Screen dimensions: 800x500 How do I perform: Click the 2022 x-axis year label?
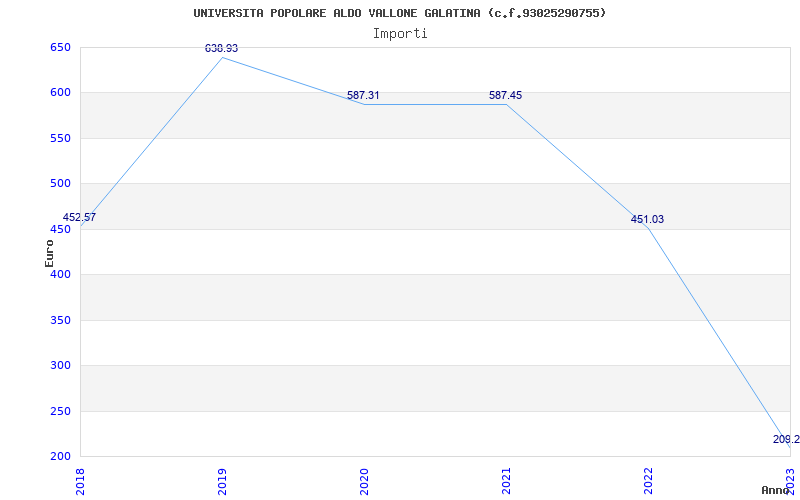coord(648,481)
